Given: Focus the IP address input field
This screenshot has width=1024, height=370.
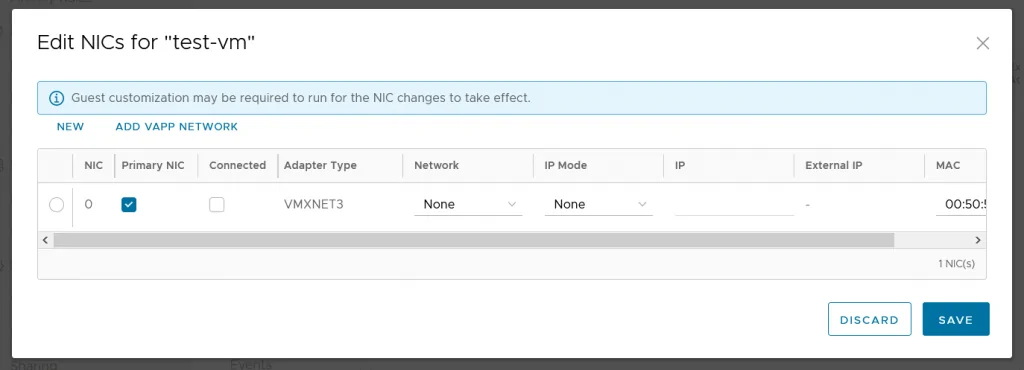Looking at the screenshot, I should (x=735, y=205).
